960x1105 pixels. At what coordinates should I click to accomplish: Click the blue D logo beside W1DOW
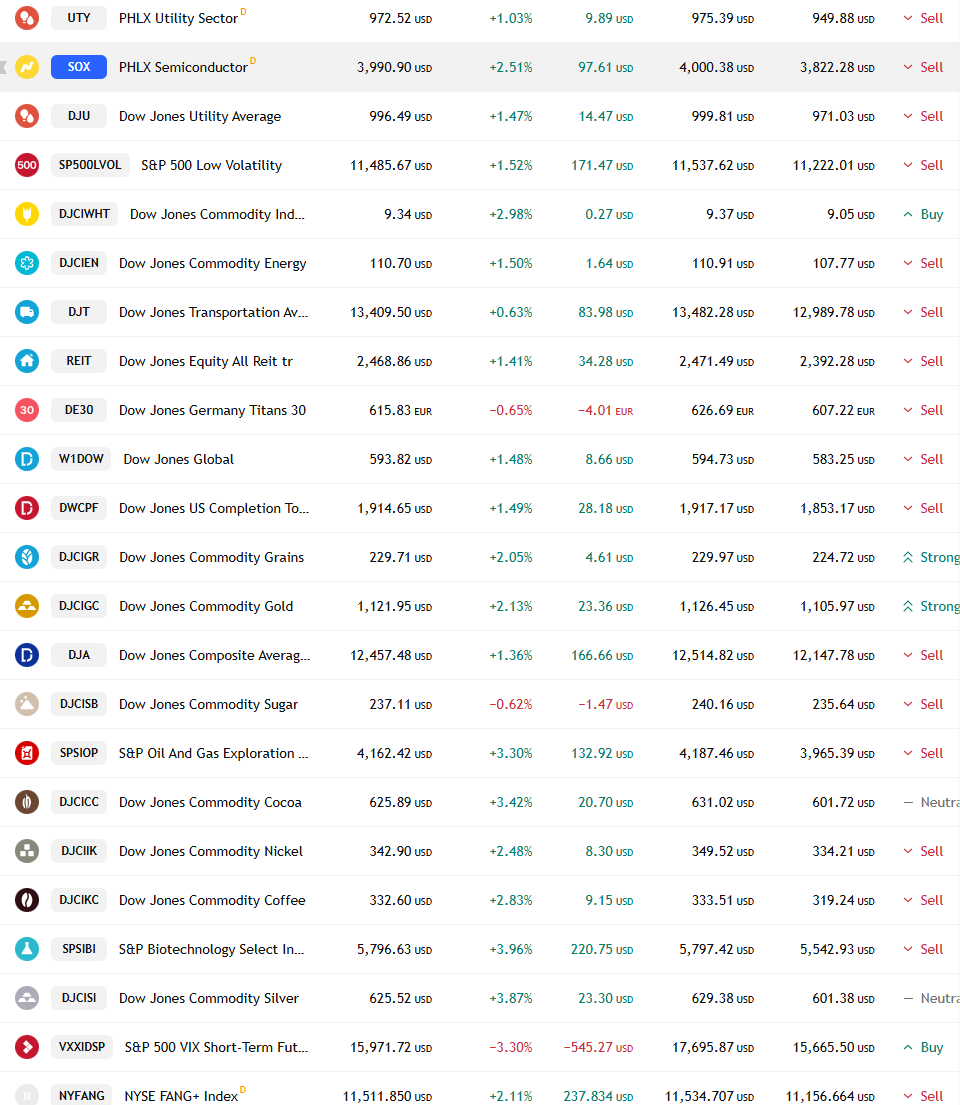click(27, 459)
